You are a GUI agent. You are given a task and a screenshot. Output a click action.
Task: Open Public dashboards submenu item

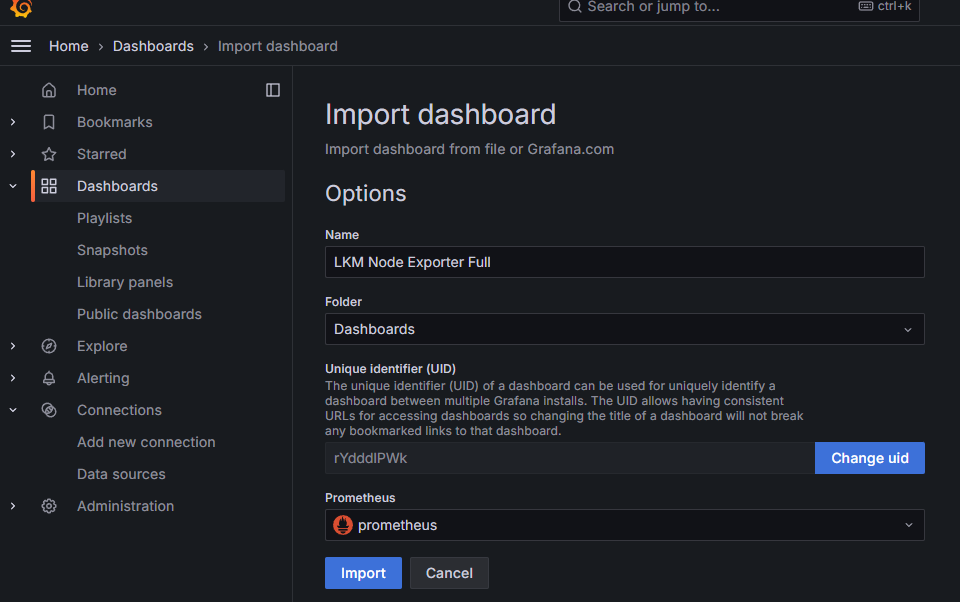(x=139, y=314)
